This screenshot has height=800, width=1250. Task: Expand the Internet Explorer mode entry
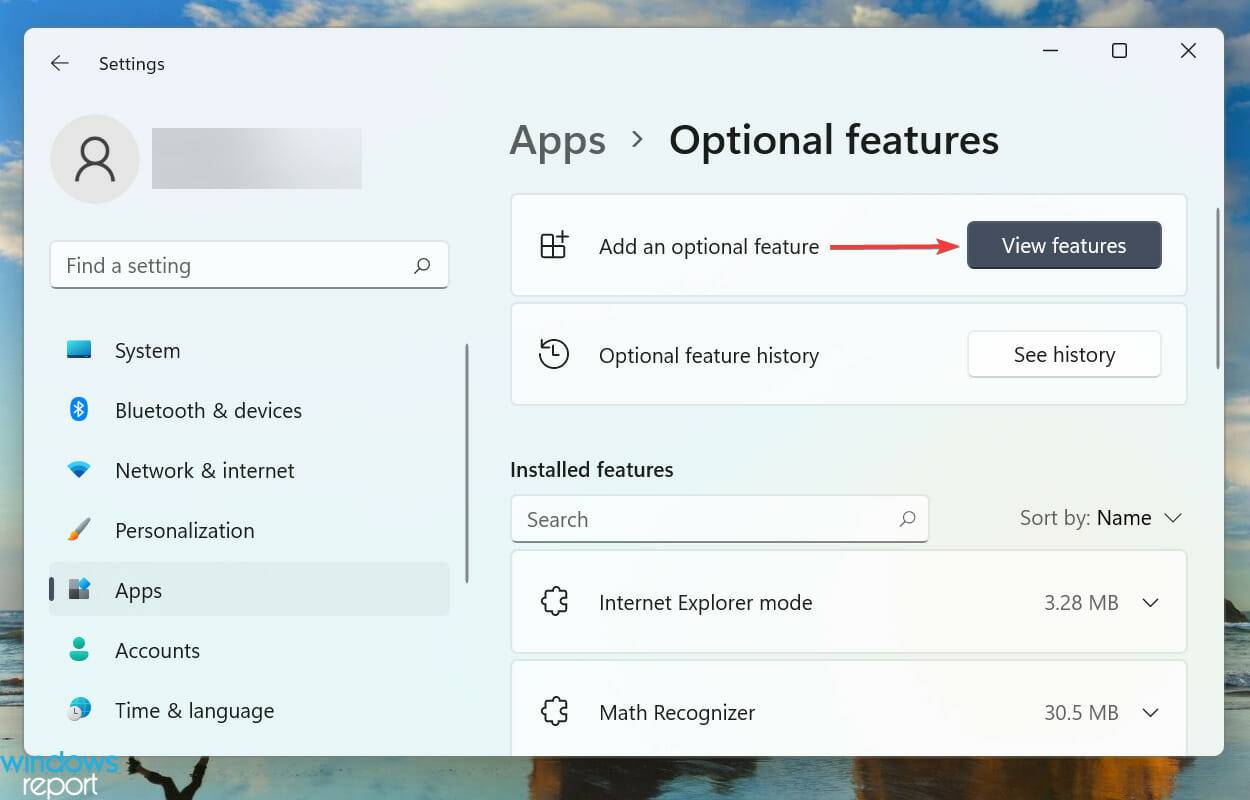[1150, 602]
